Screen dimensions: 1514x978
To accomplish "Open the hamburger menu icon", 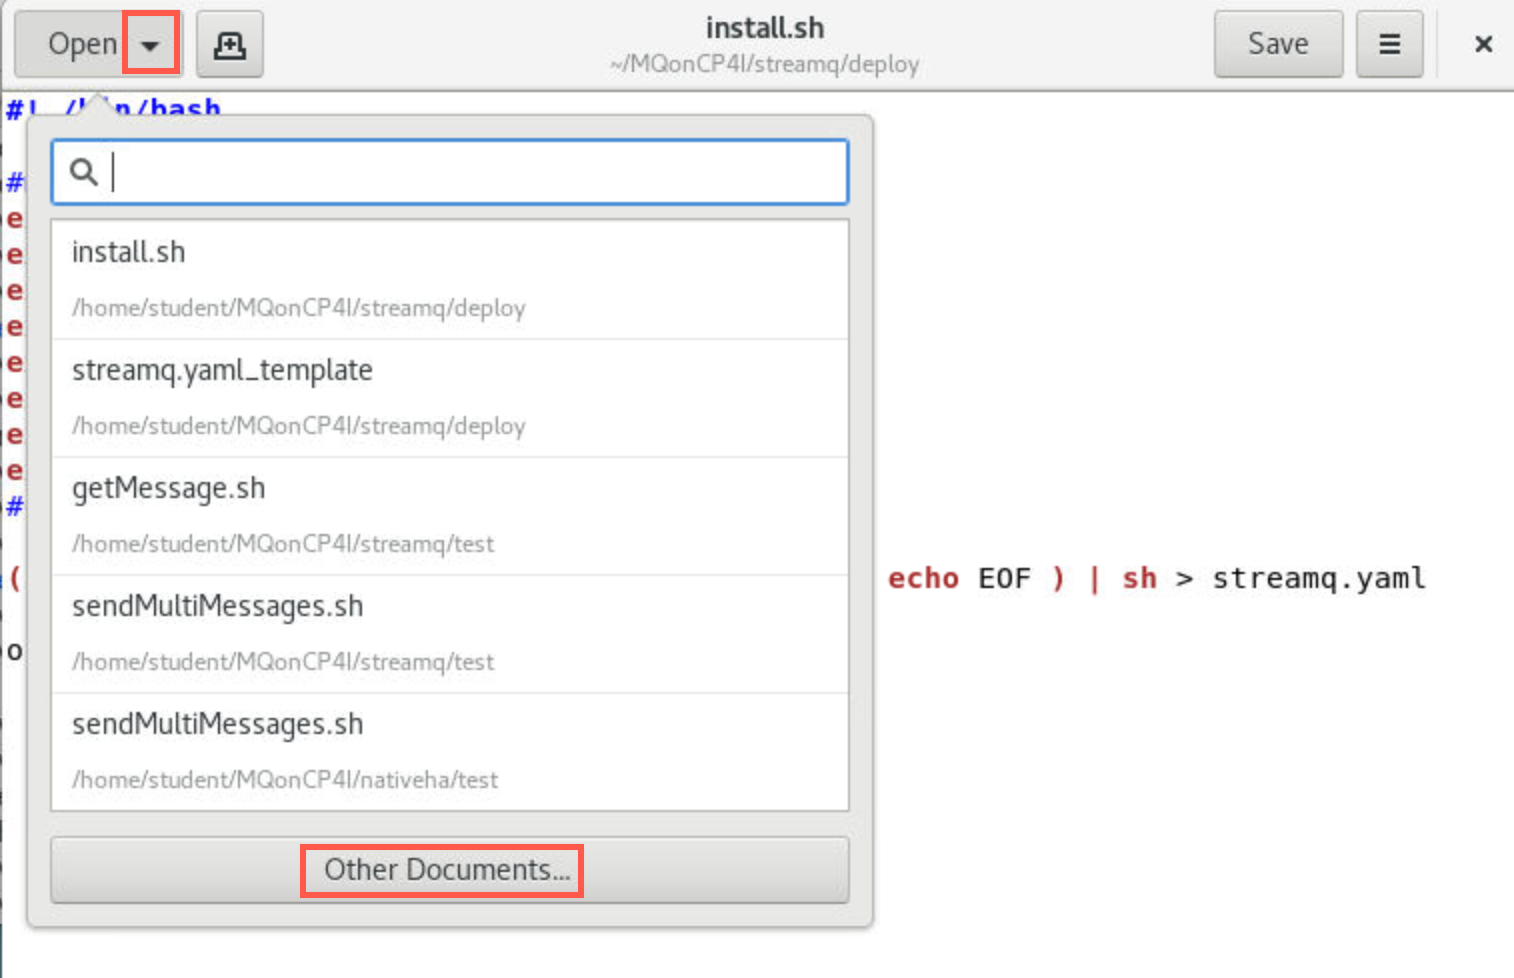I will point(1389,44).
